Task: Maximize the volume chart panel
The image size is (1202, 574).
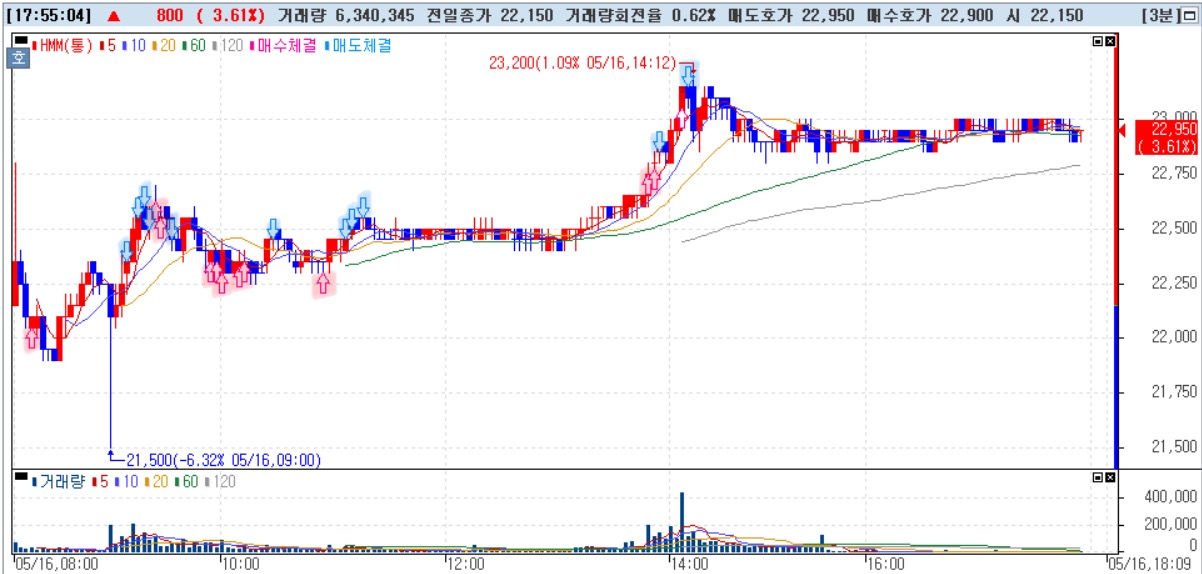Action: coord(1096,479)
